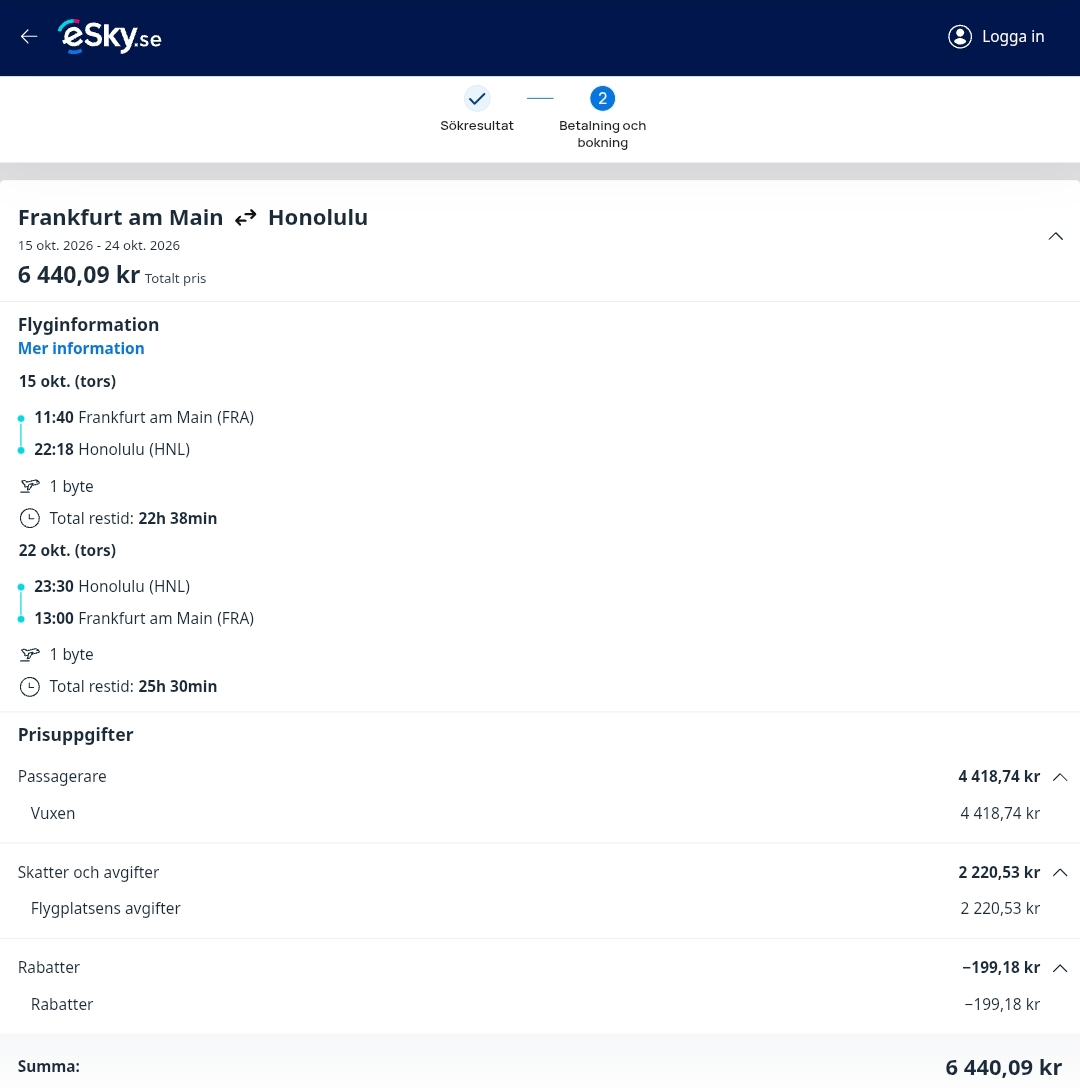1080x1088 pixels.
Task: Click the 23:30 Honolulu (HNL) departure
Action: pos(112,586)
